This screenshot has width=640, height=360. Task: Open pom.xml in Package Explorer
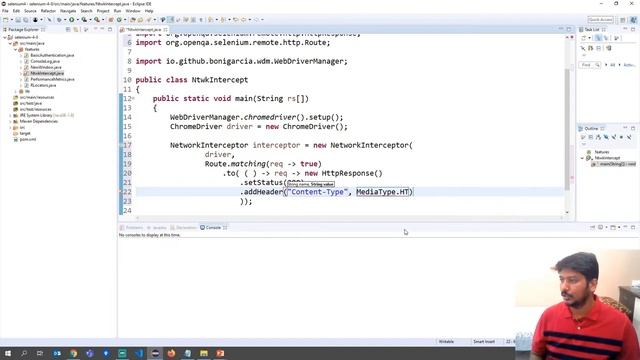[28, 139]
